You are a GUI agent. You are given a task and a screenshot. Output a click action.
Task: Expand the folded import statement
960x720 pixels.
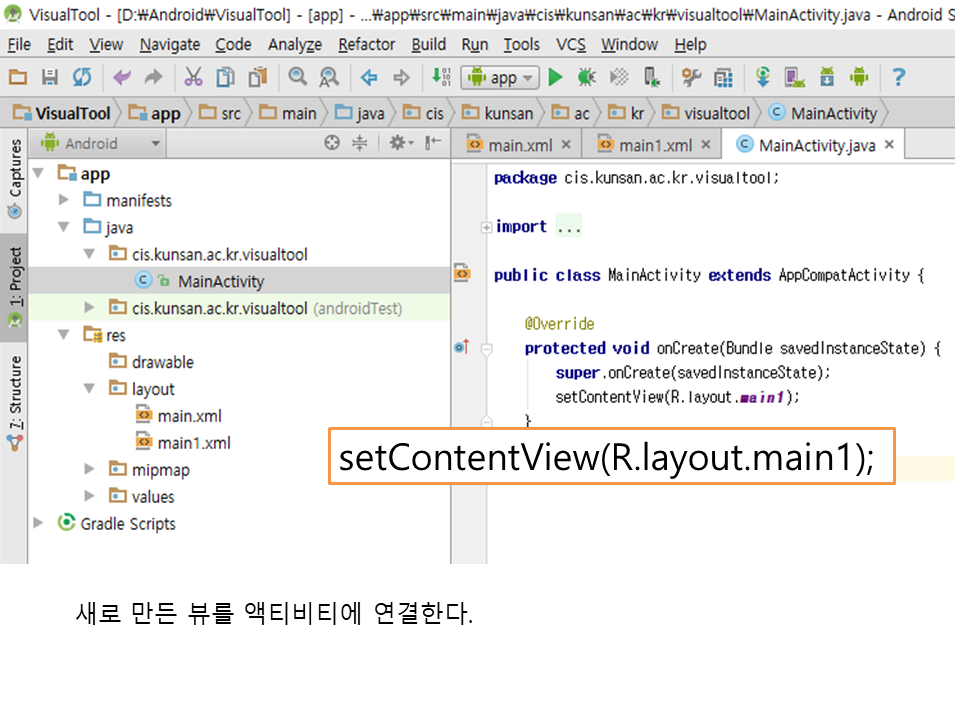coord(486,227)
